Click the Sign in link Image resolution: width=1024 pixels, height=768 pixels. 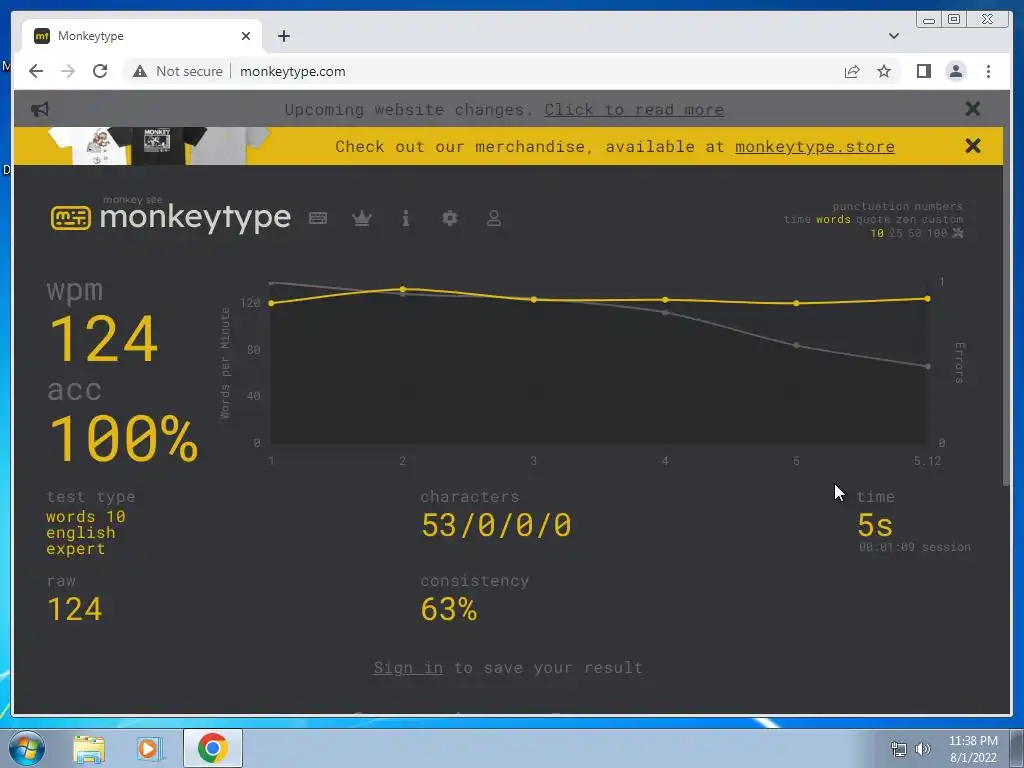408,667
